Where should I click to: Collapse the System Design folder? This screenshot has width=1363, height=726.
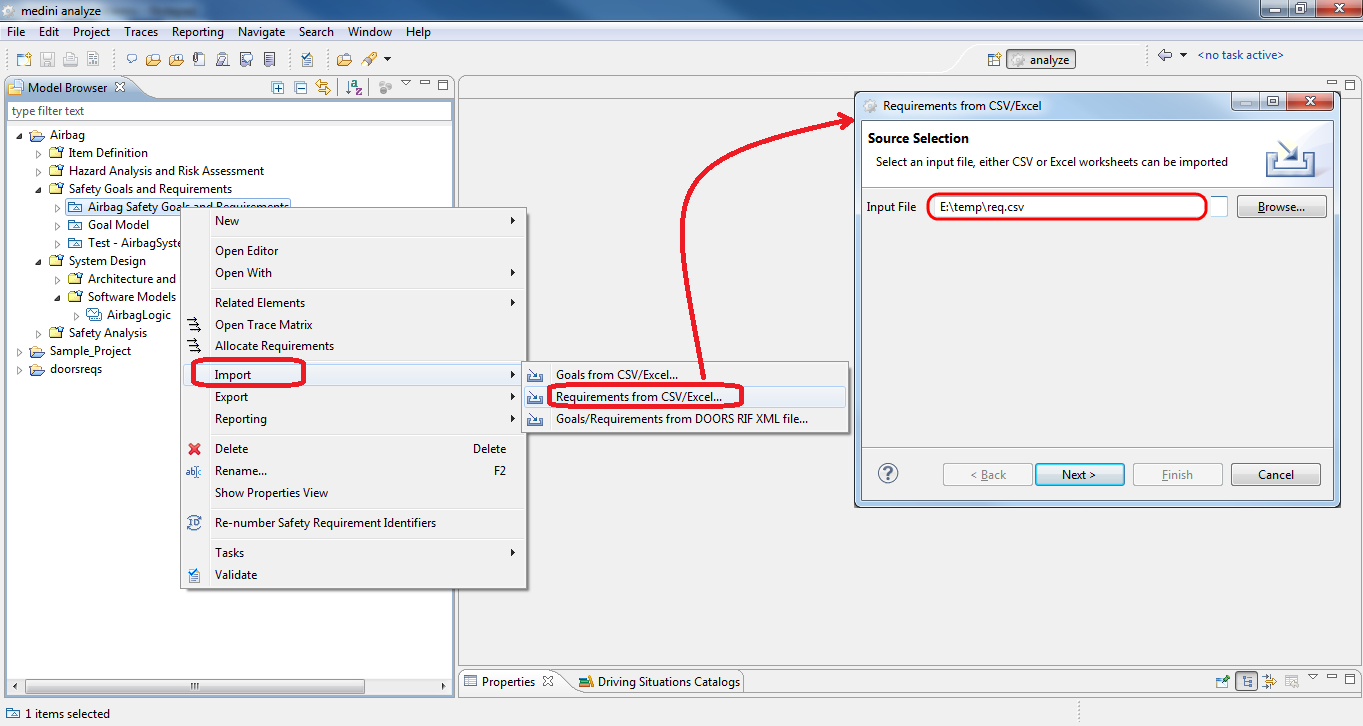pos(39,261)
